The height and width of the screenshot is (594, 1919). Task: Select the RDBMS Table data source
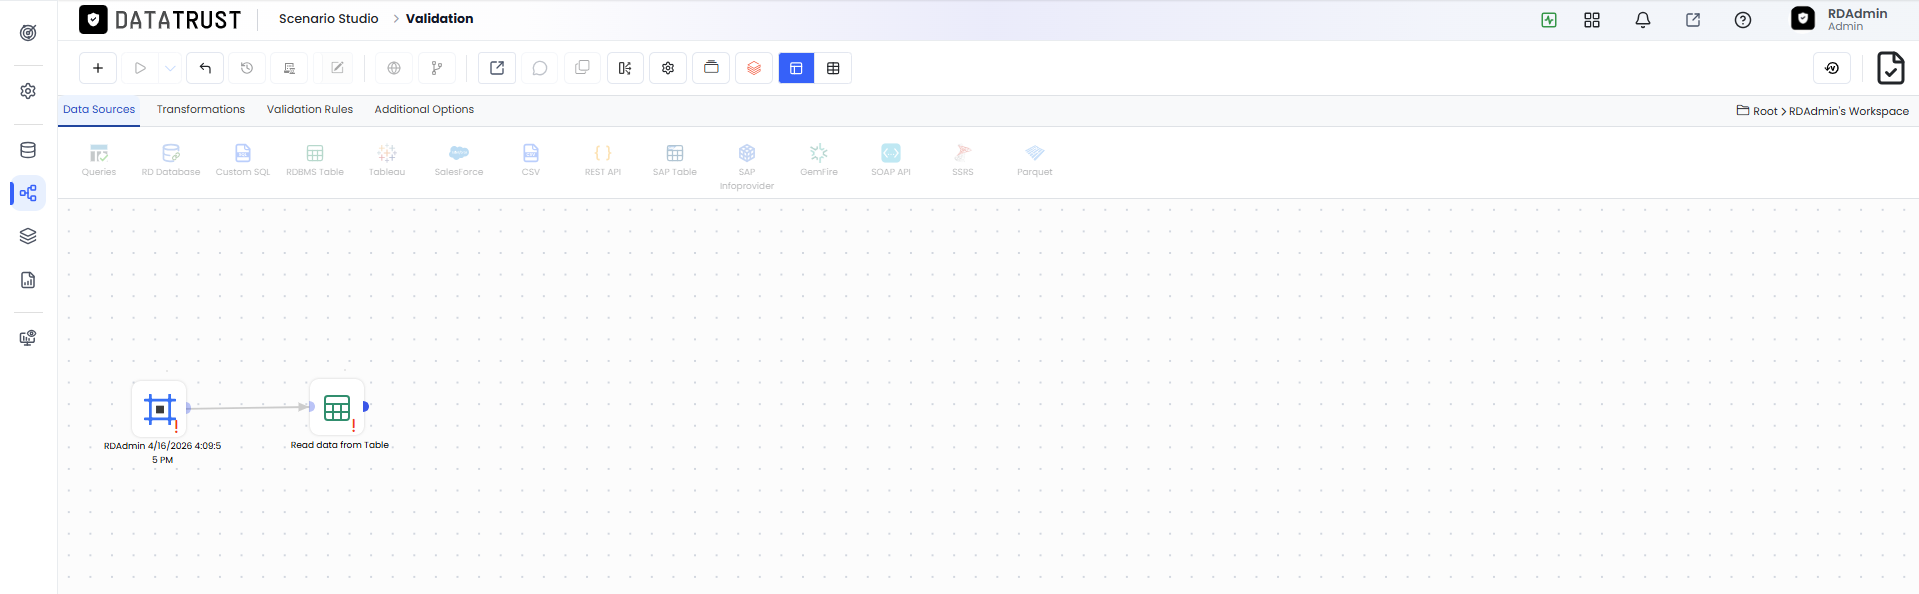click(x=315, y=160)
